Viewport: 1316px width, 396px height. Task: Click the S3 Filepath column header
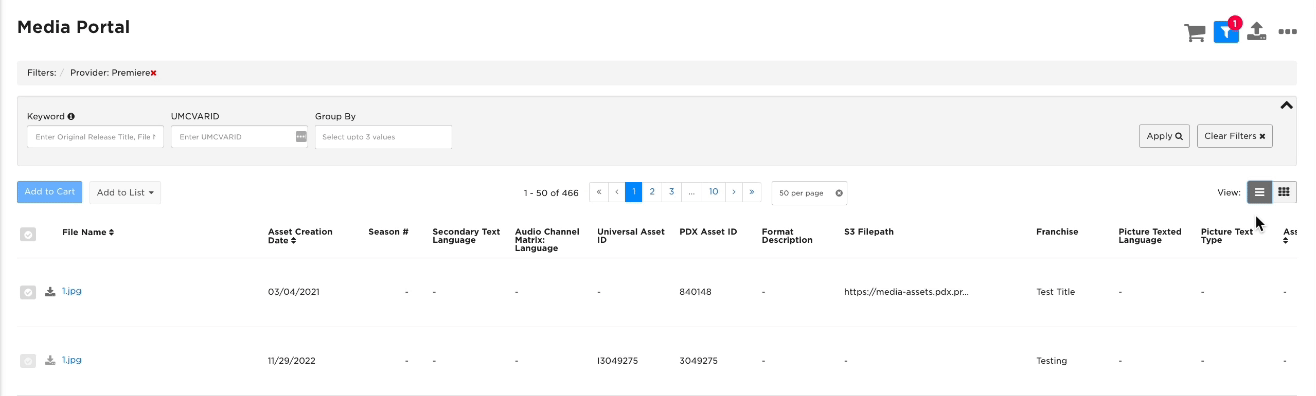tap(868, 232)
